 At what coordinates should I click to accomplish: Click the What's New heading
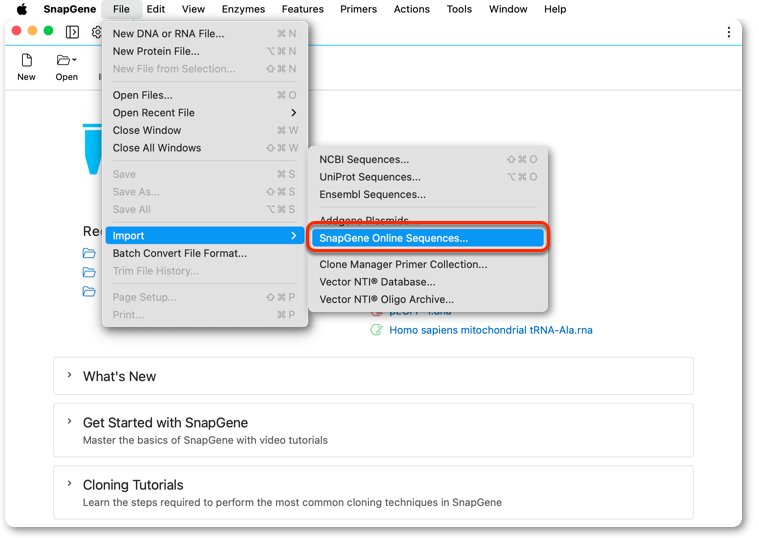point(120,376)
